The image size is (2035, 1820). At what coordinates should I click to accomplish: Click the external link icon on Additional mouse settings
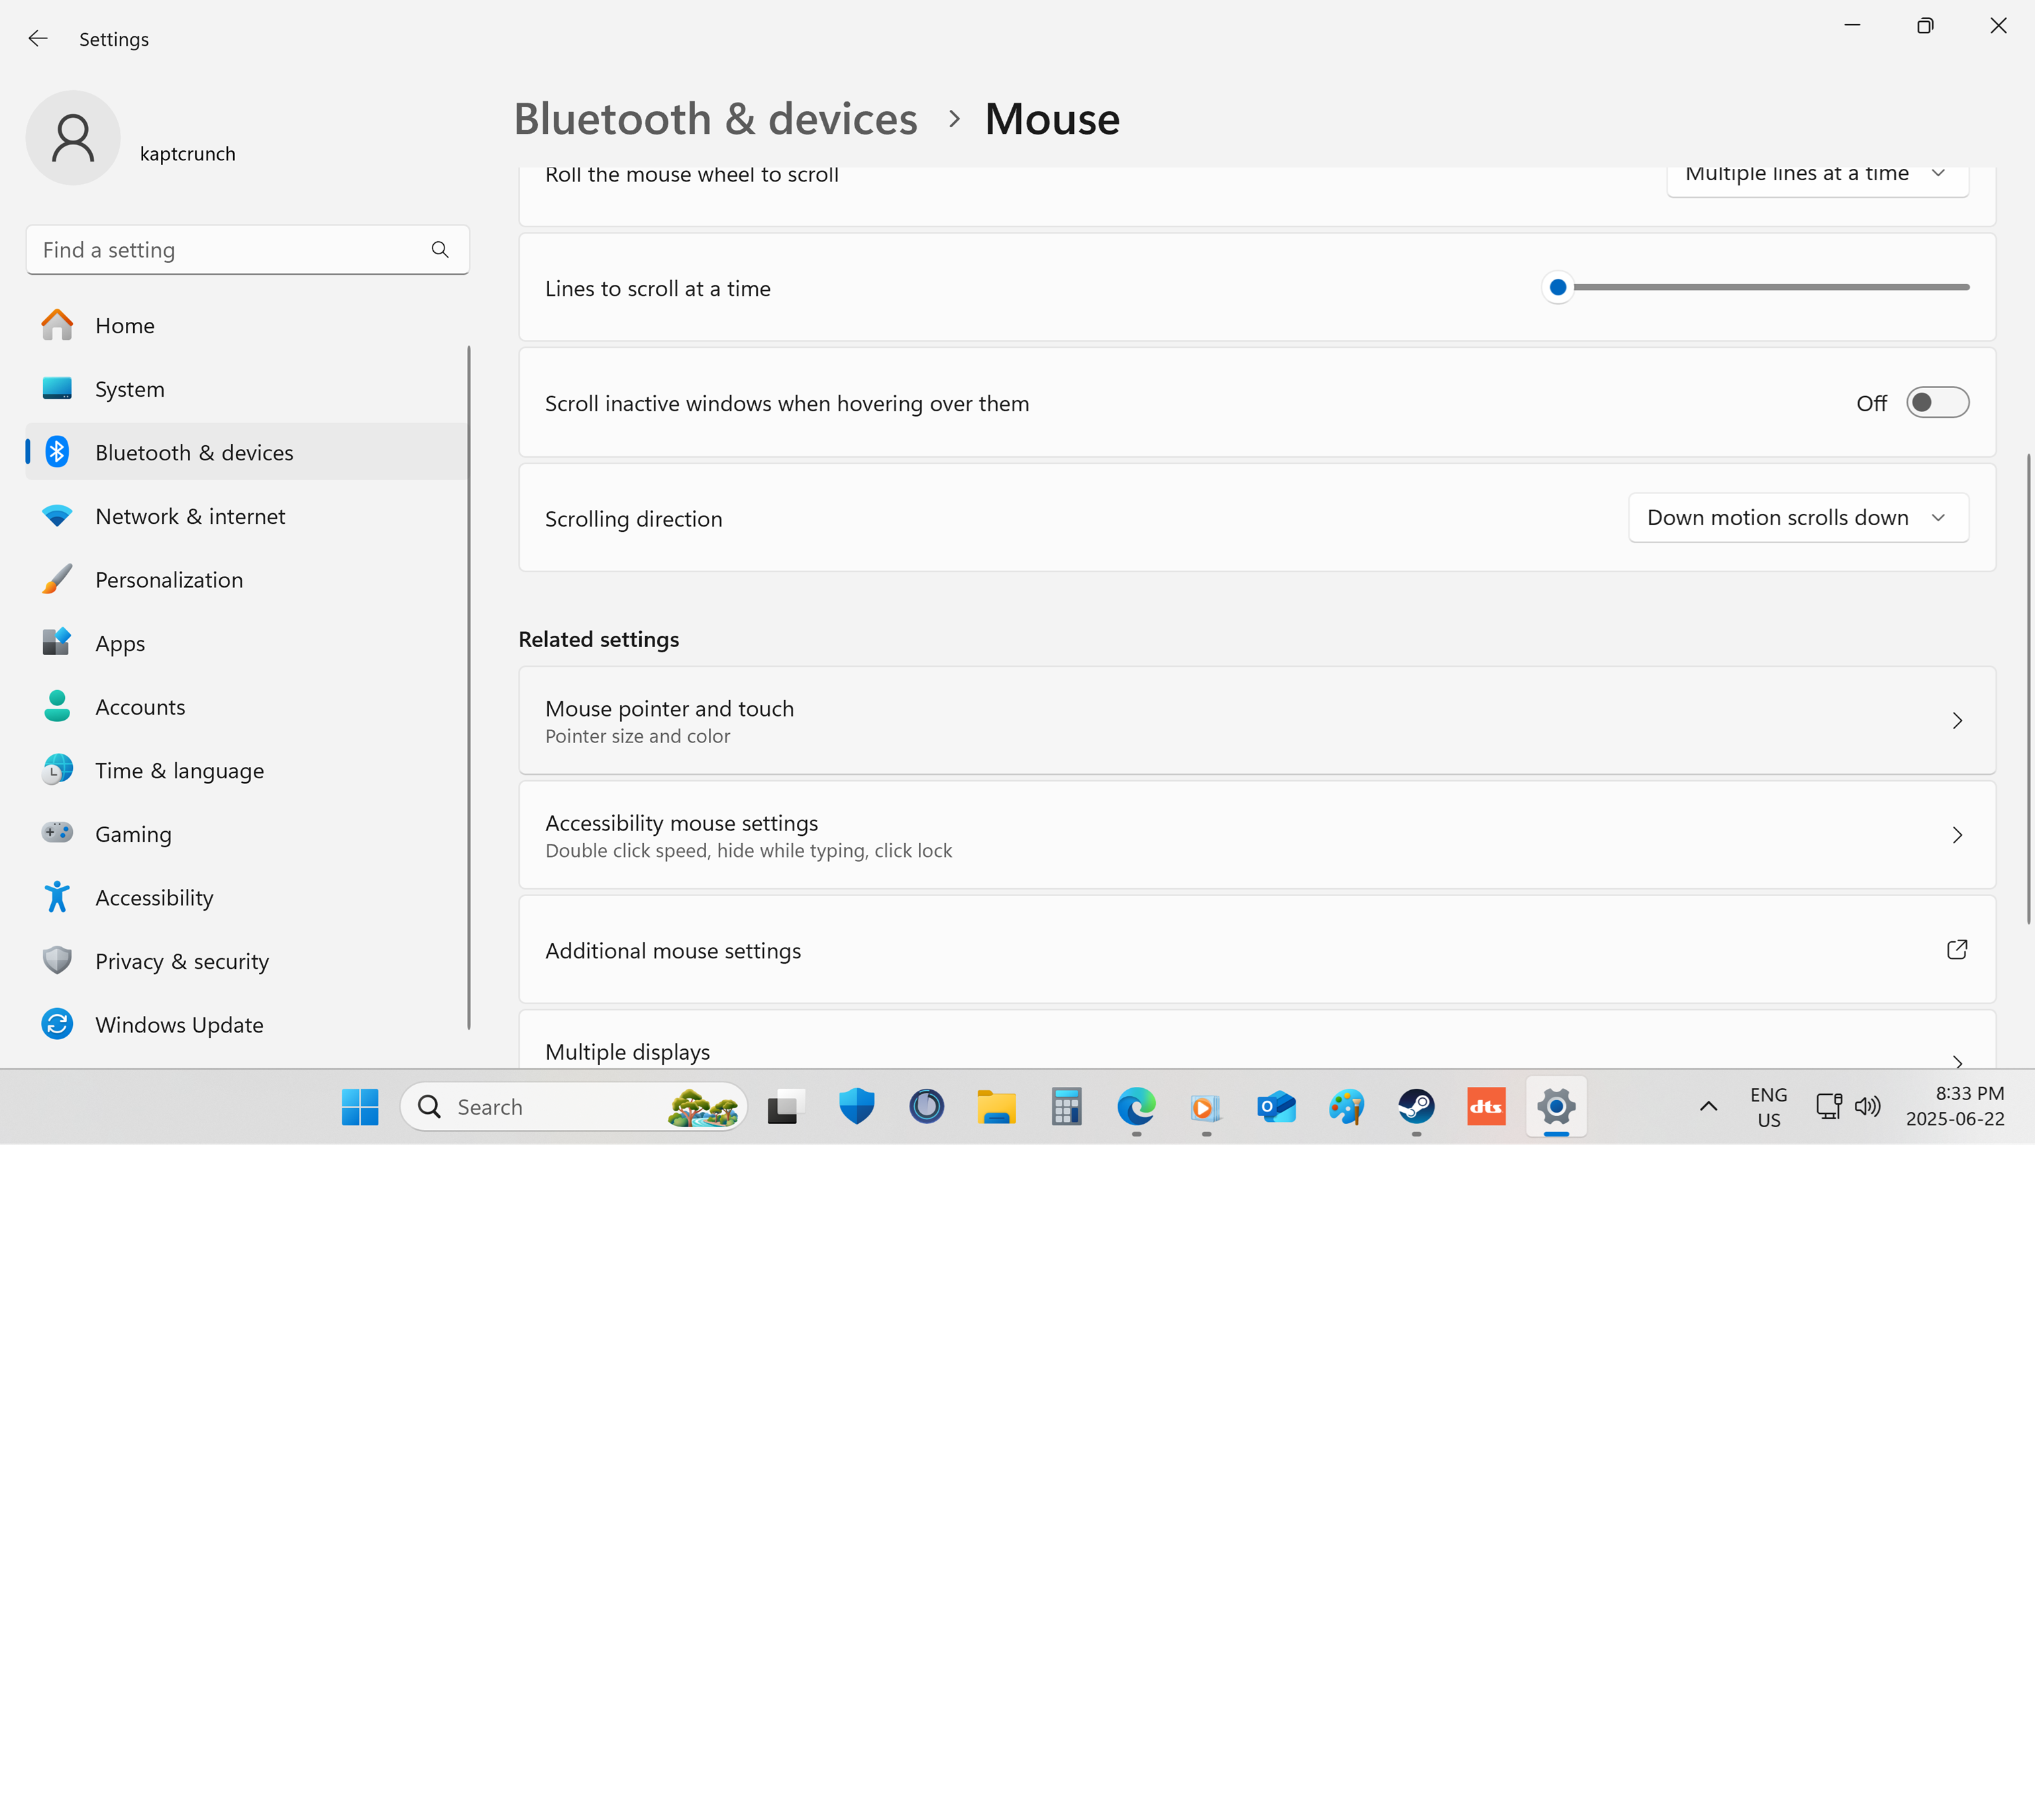coord(1957,949)
